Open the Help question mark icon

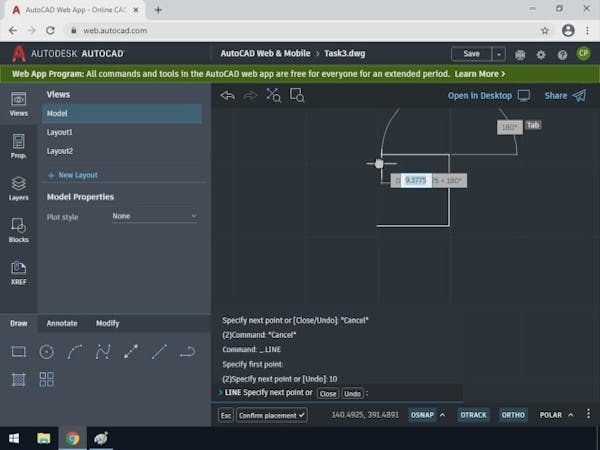click(x=562, y=55)
